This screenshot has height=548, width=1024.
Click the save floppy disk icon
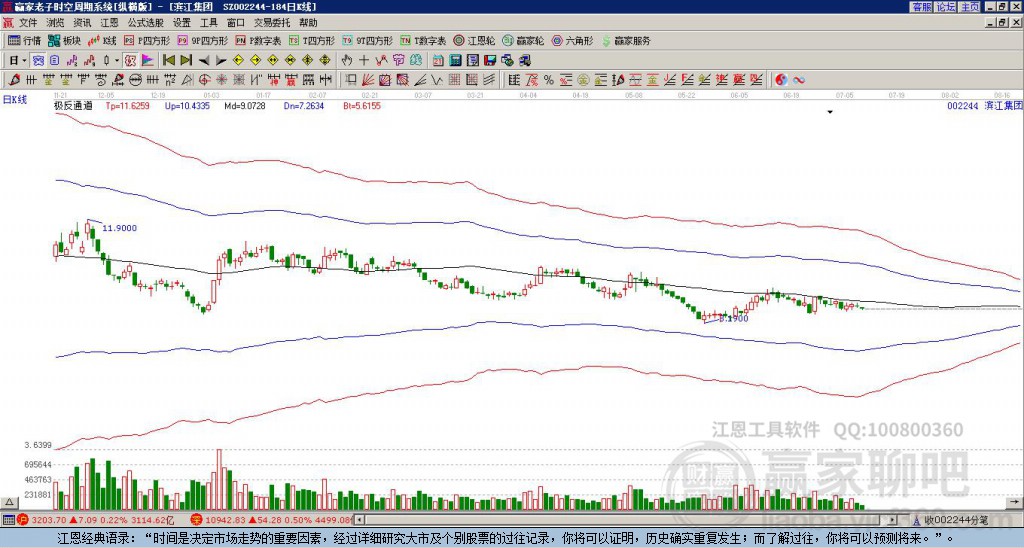coord(490,61)
